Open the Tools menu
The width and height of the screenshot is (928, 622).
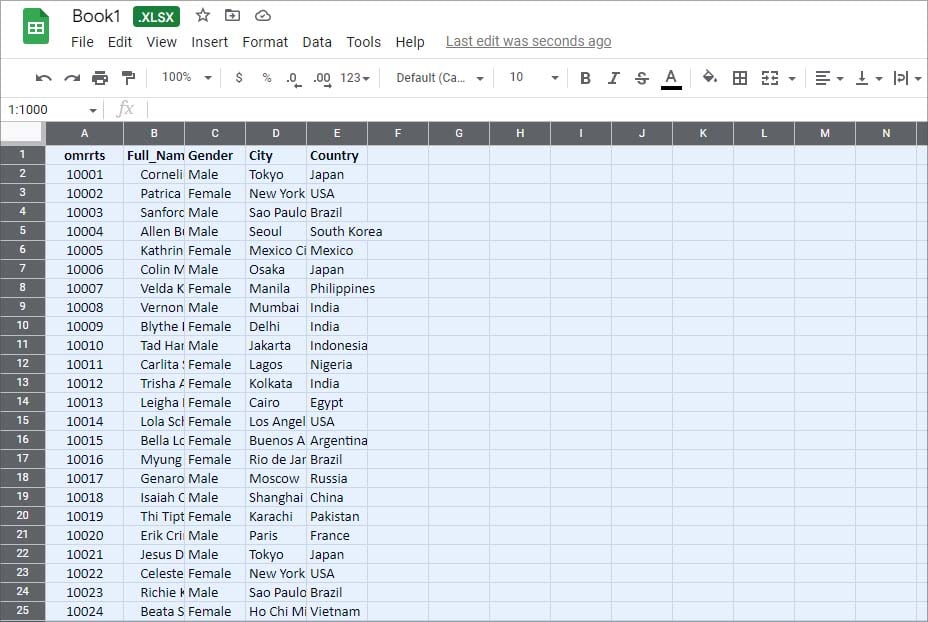pos(363,42)
